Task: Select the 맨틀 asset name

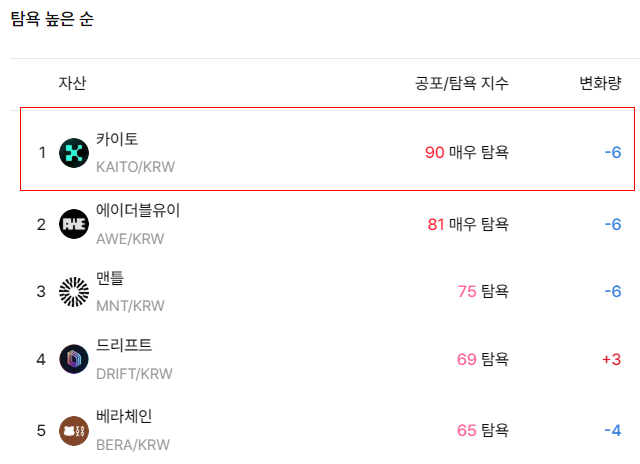Action: coord(110,278)
